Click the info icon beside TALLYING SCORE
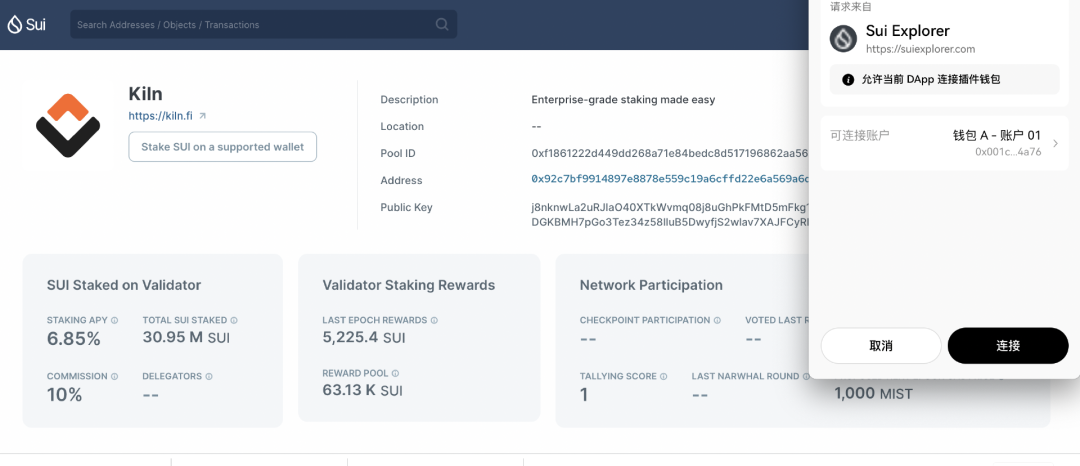This screenshot has width=1080, height=466. (664, 377)
